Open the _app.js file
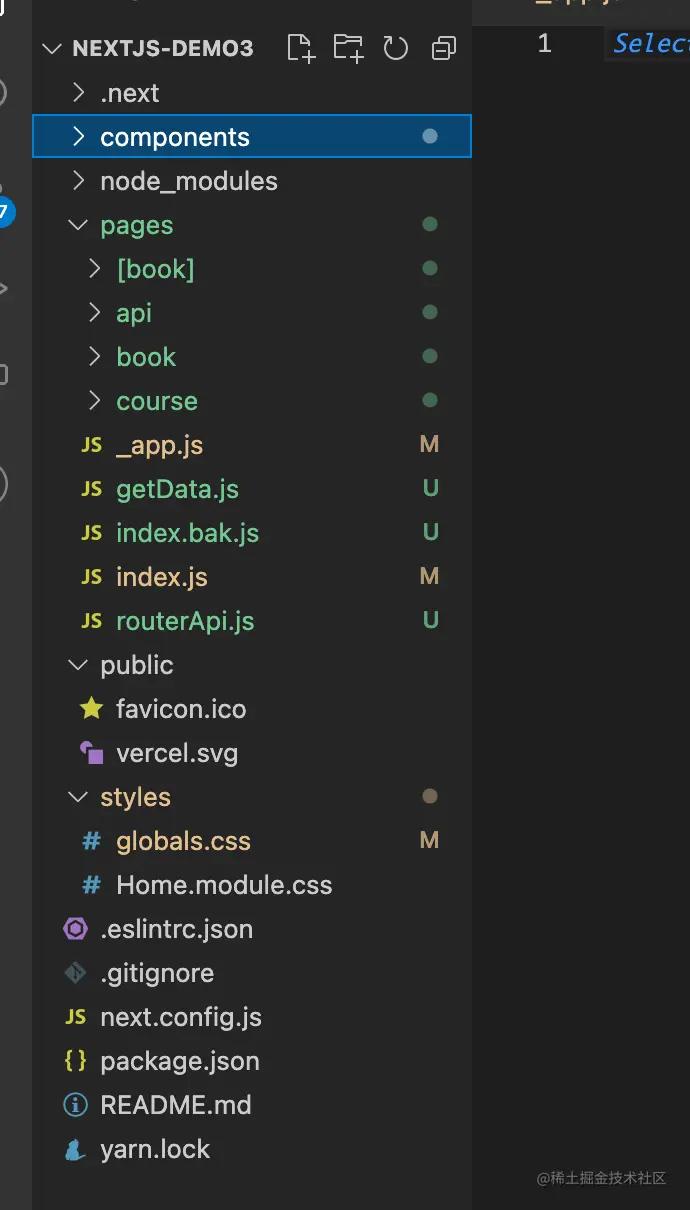 pyautogui.click(x=159, y=445)
